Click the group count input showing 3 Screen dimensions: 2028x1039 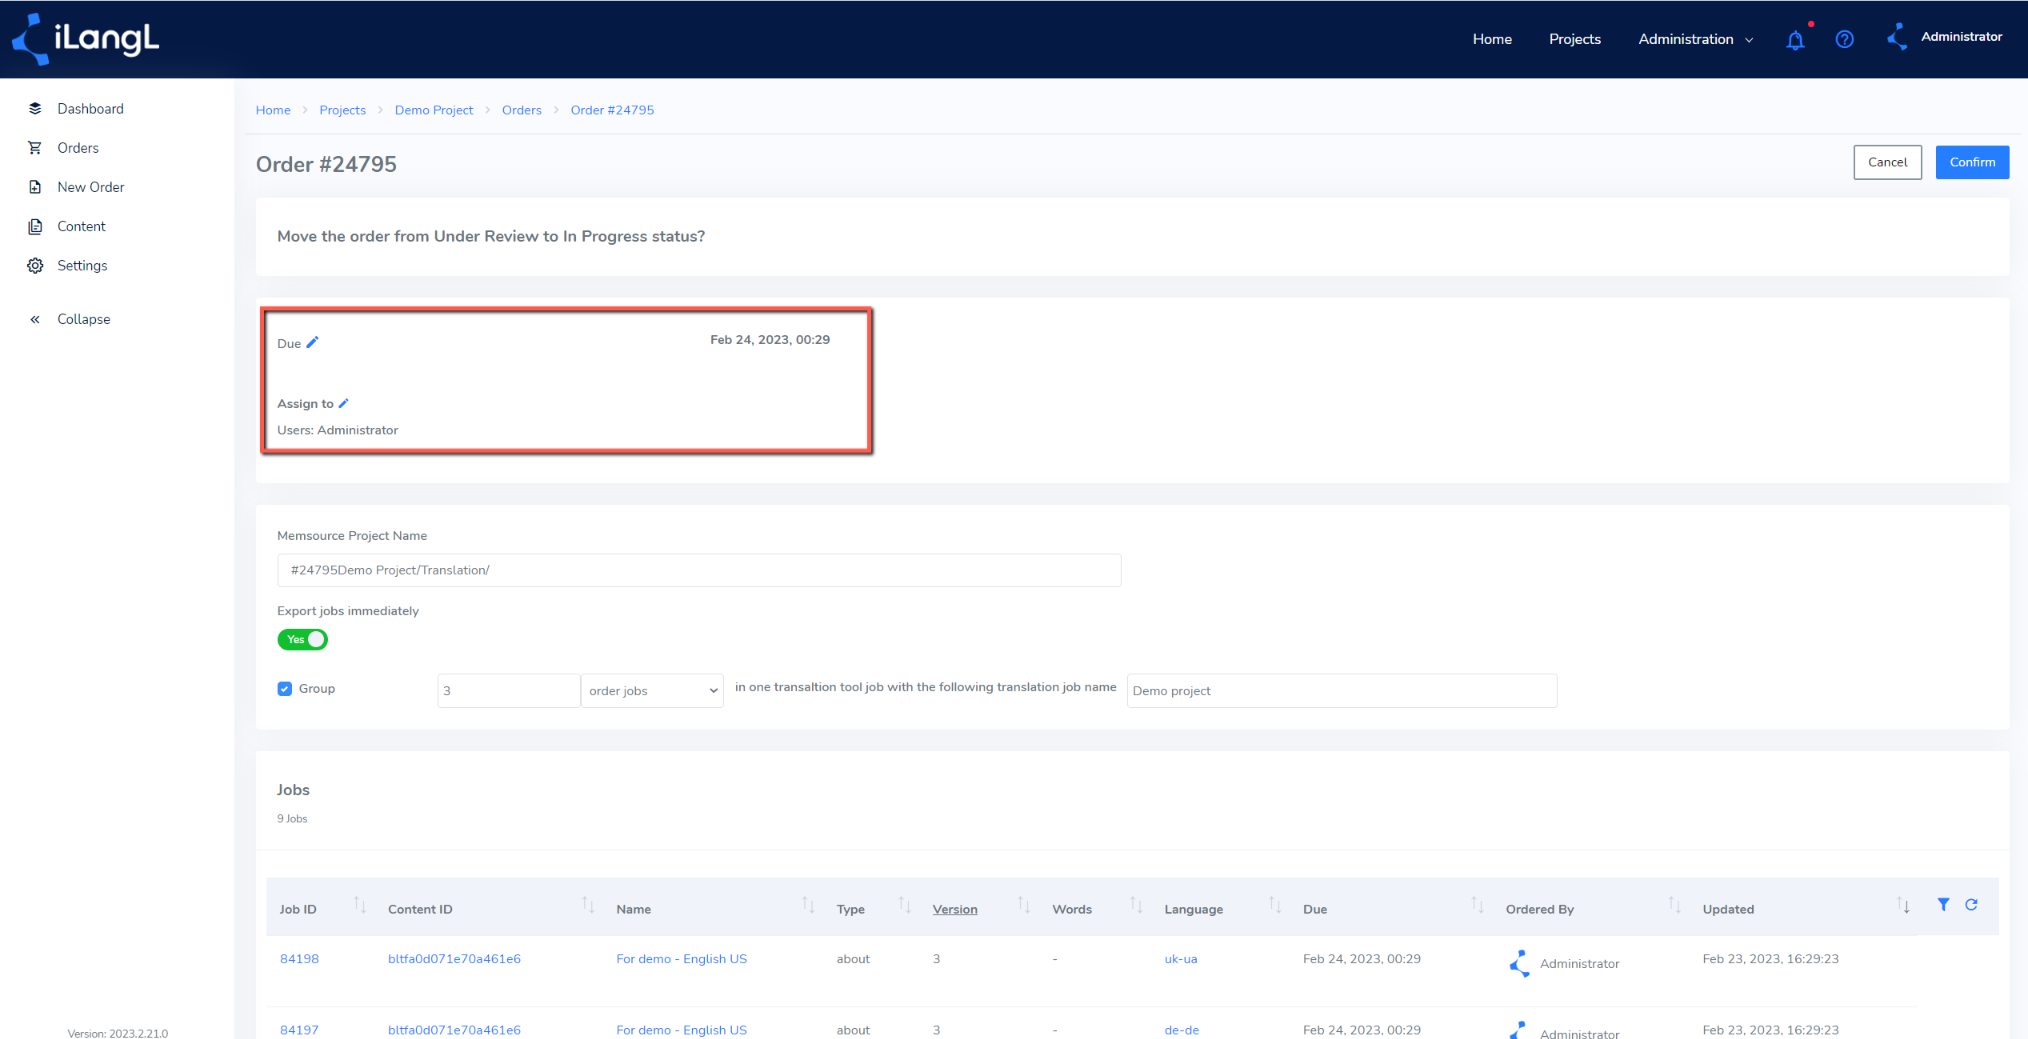pos(508,691)
